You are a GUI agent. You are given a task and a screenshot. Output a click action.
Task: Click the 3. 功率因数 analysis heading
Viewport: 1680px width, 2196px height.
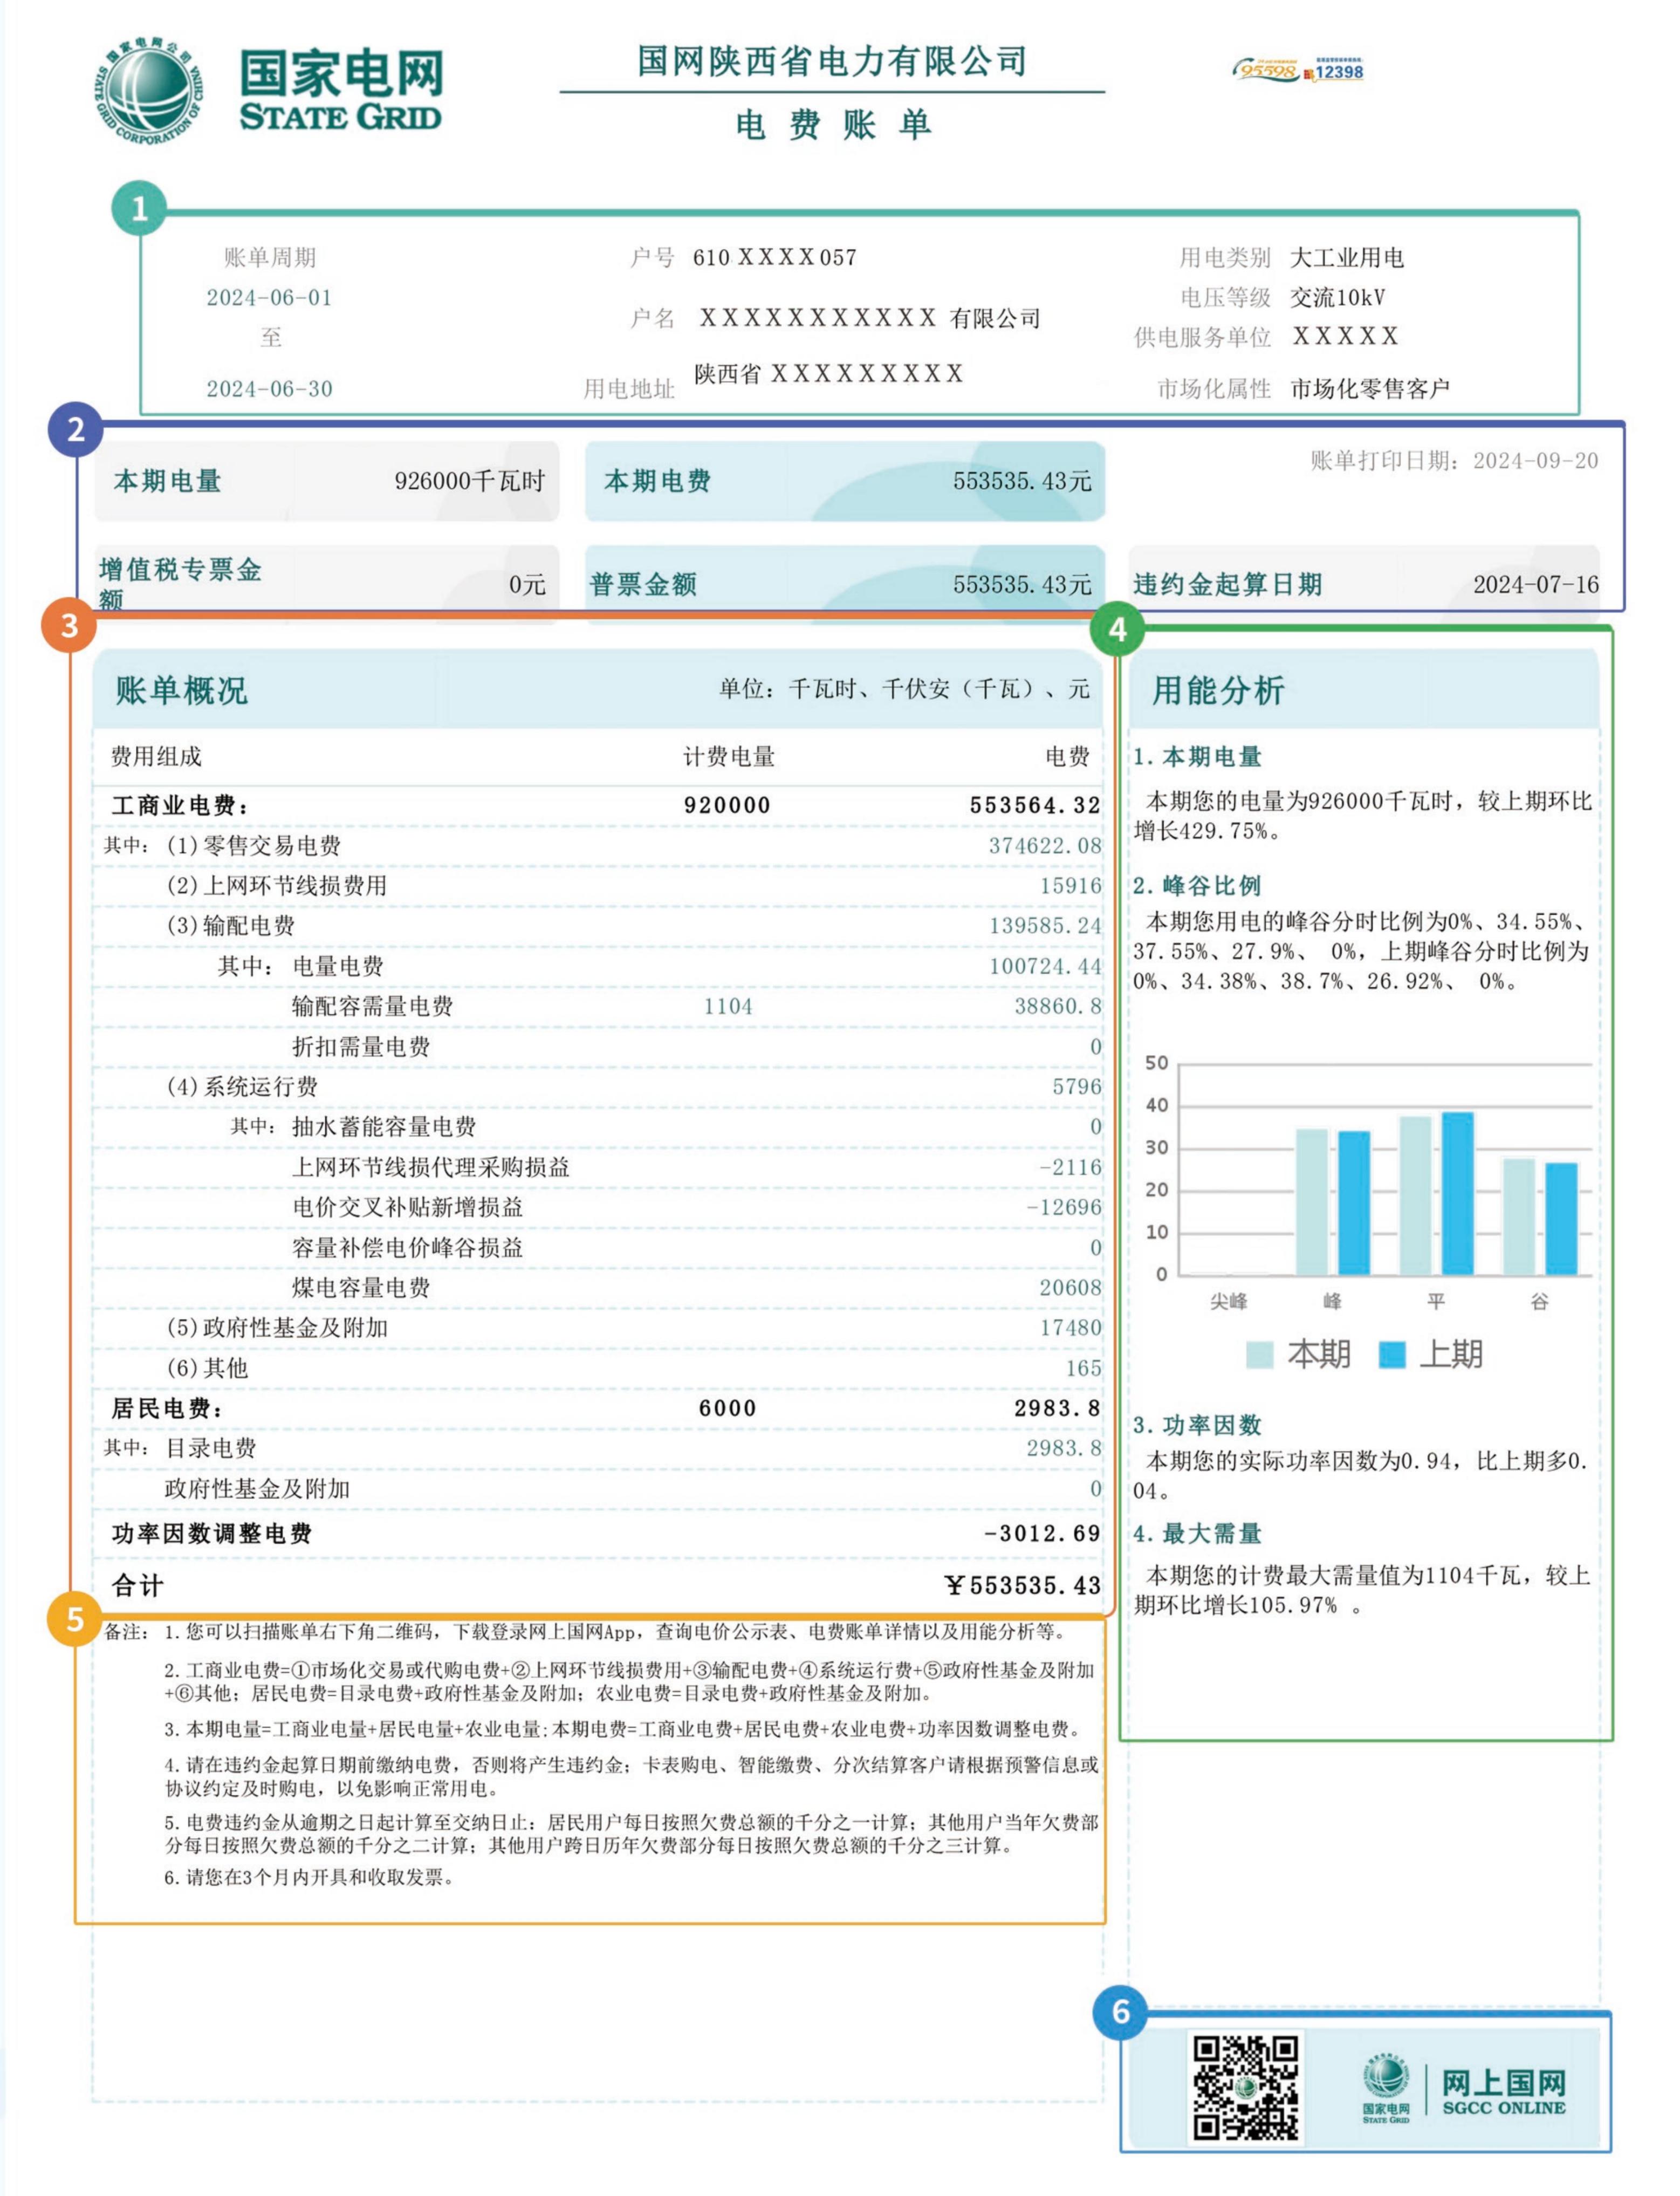click(x=1197, y=1425)
